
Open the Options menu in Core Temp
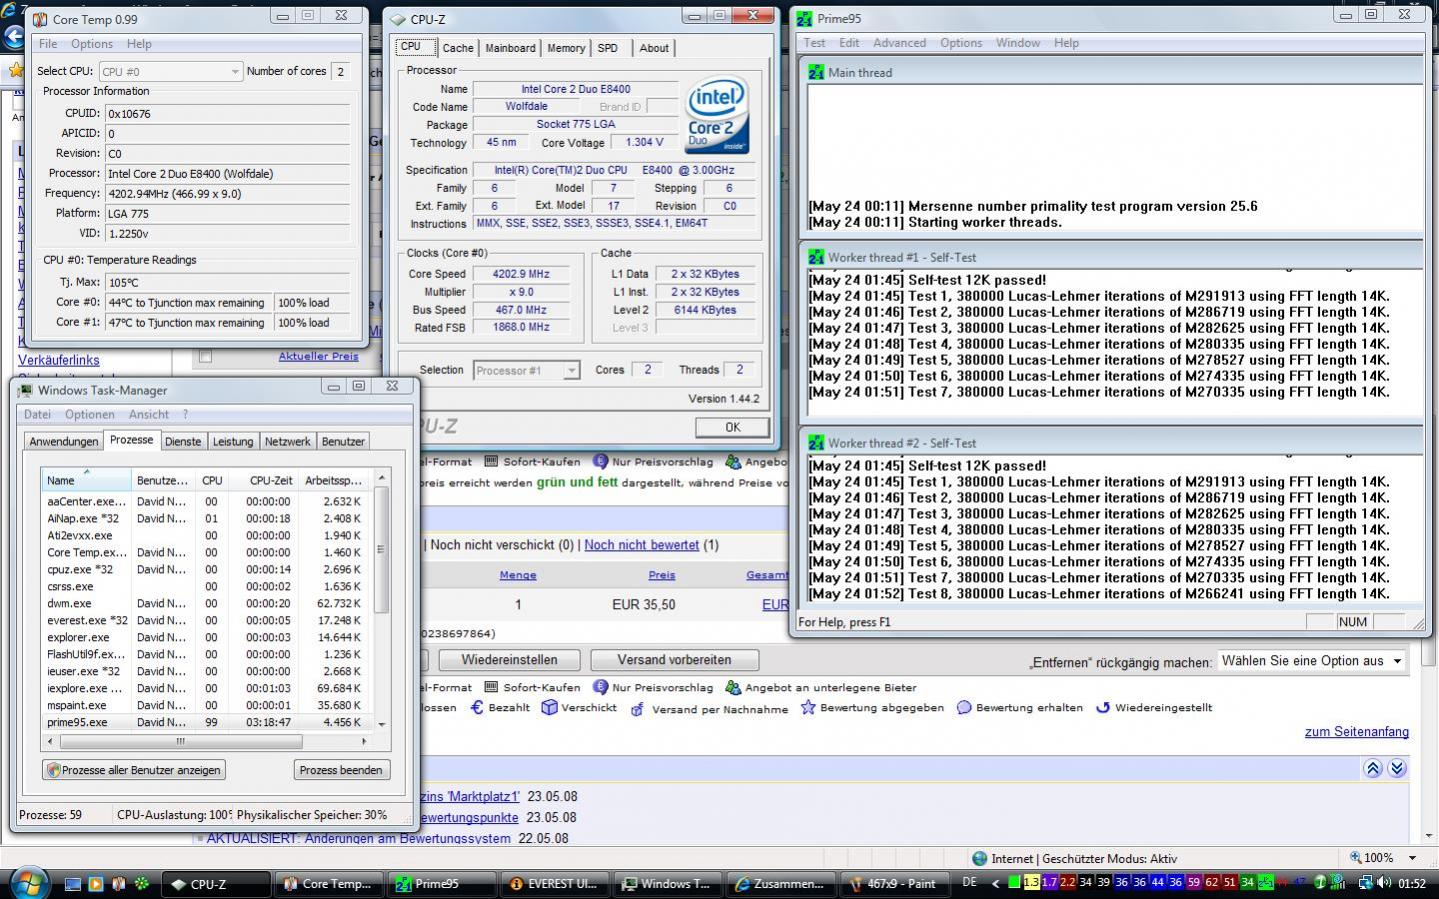pos(91,44)
